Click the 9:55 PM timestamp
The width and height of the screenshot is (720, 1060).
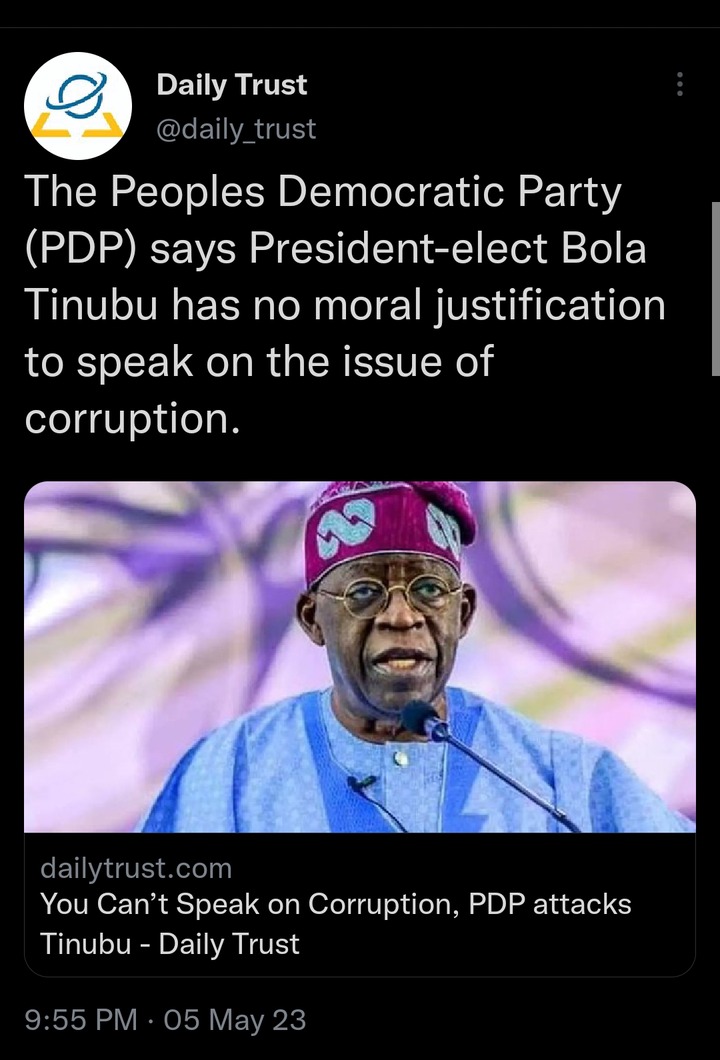point(81,1019)
